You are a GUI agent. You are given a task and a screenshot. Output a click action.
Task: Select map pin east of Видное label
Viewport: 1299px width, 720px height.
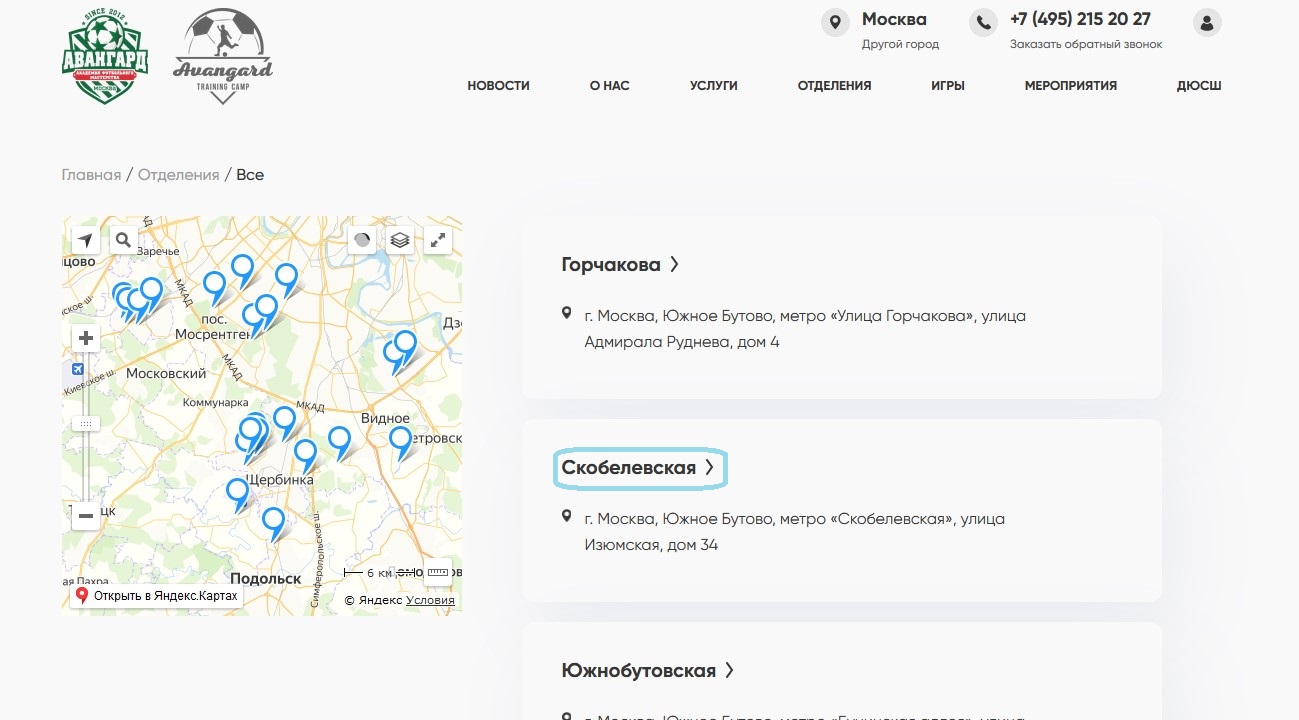coord(401,442)
